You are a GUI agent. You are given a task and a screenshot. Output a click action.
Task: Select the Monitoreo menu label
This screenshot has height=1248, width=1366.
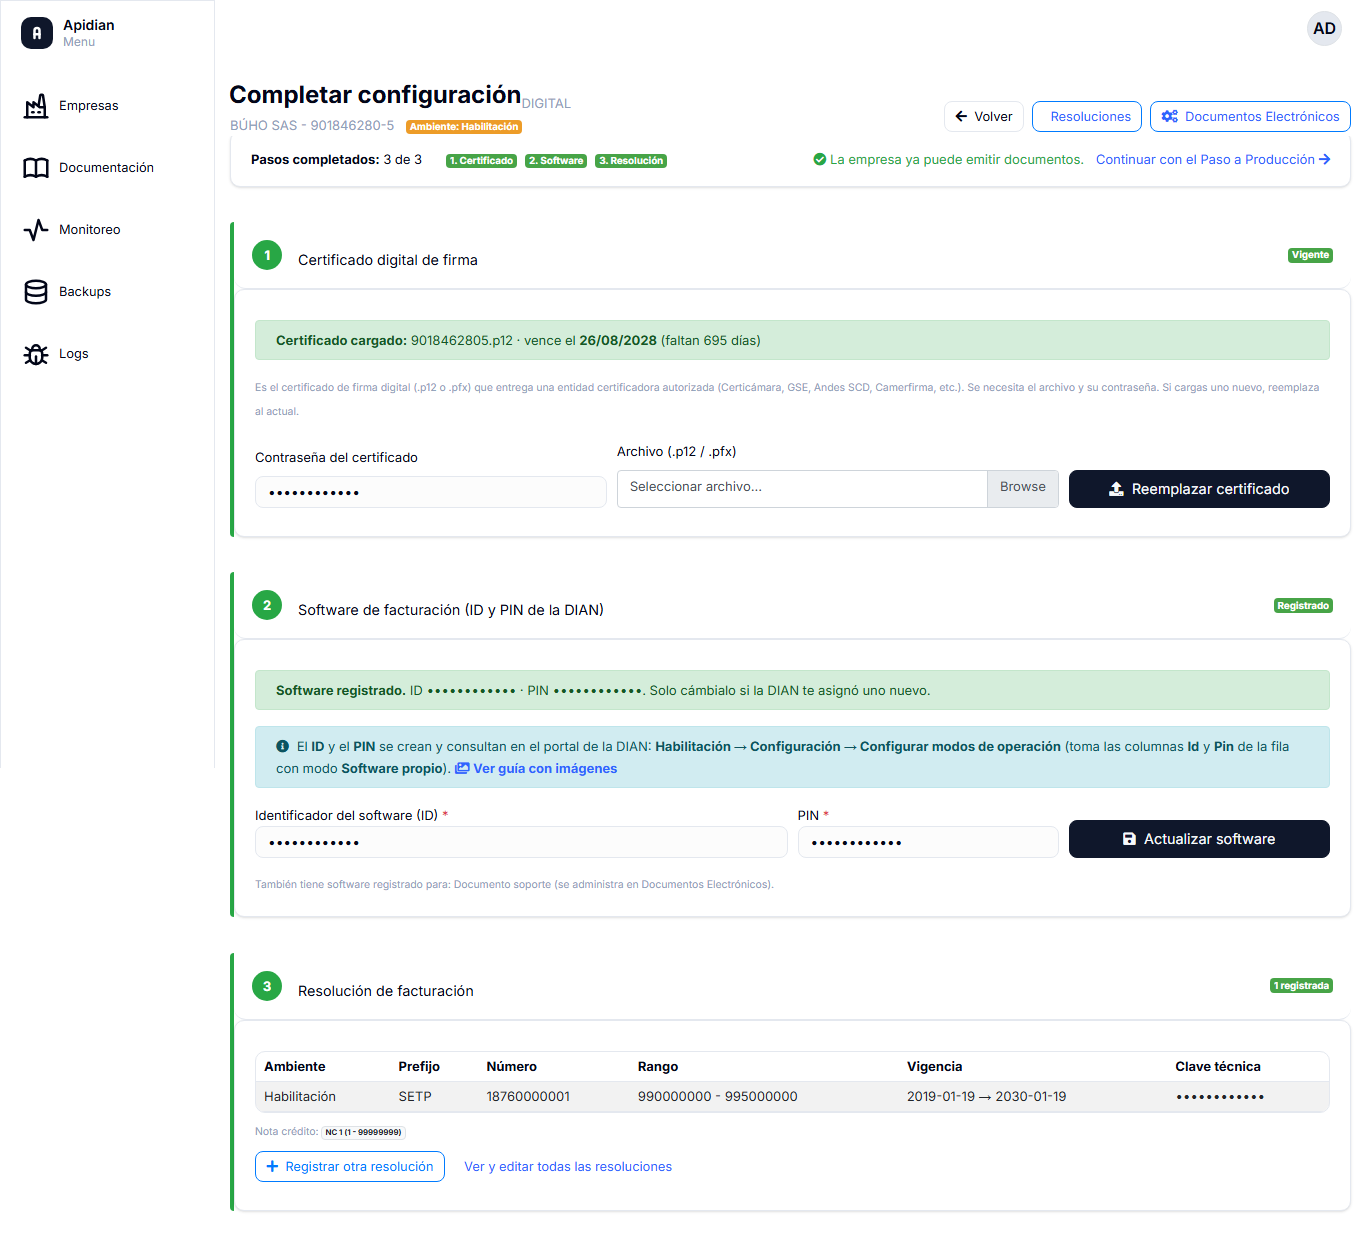click(x=90, y=230)
